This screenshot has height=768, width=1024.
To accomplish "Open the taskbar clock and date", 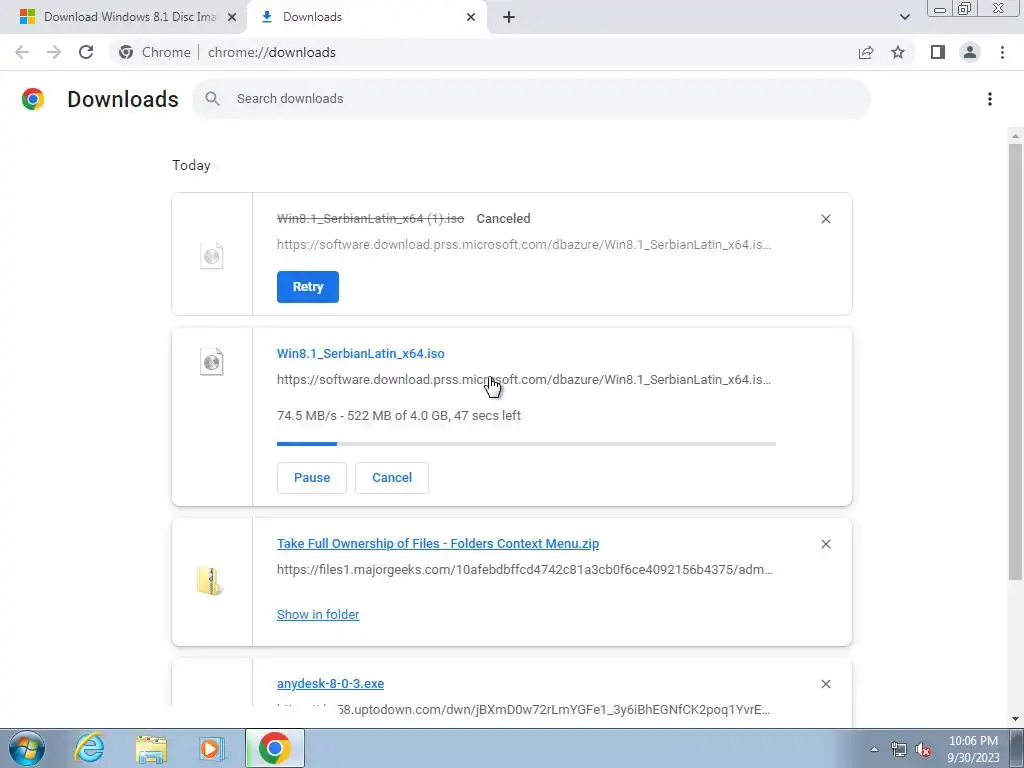I will point(973,749).
